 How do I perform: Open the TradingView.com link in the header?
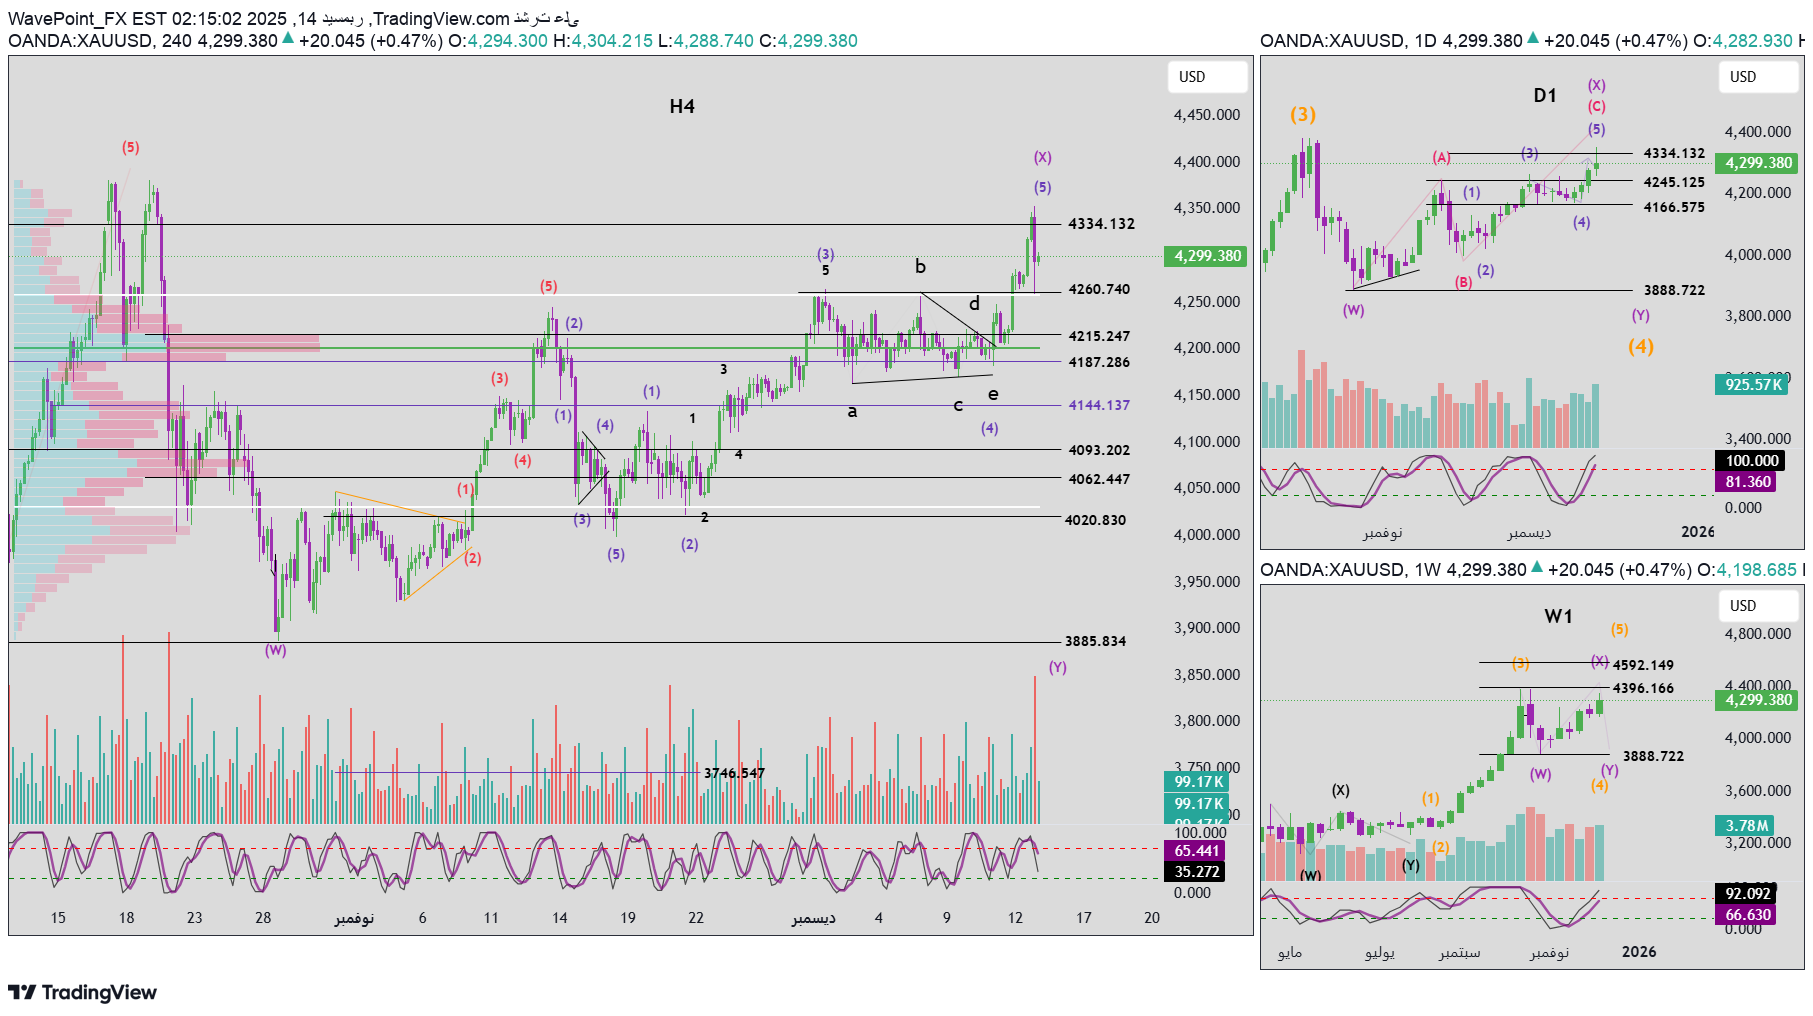(441, 19)
